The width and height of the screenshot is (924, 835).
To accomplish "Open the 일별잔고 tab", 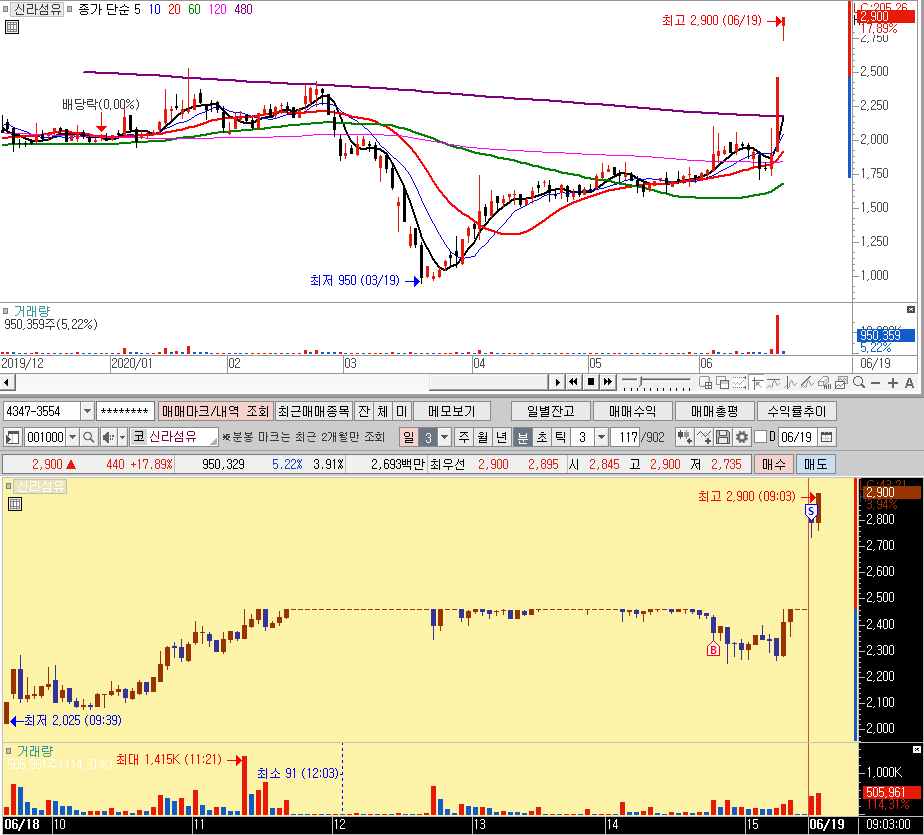I will (x=550, y=411).
